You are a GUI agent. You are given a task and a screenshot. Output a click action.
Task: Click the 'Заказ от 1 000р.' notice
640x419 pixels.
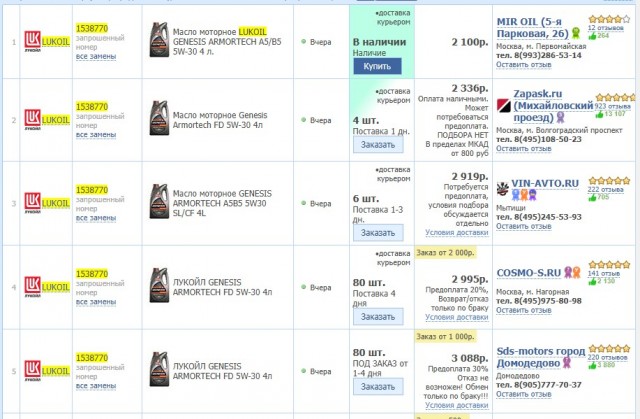(445, 337)
